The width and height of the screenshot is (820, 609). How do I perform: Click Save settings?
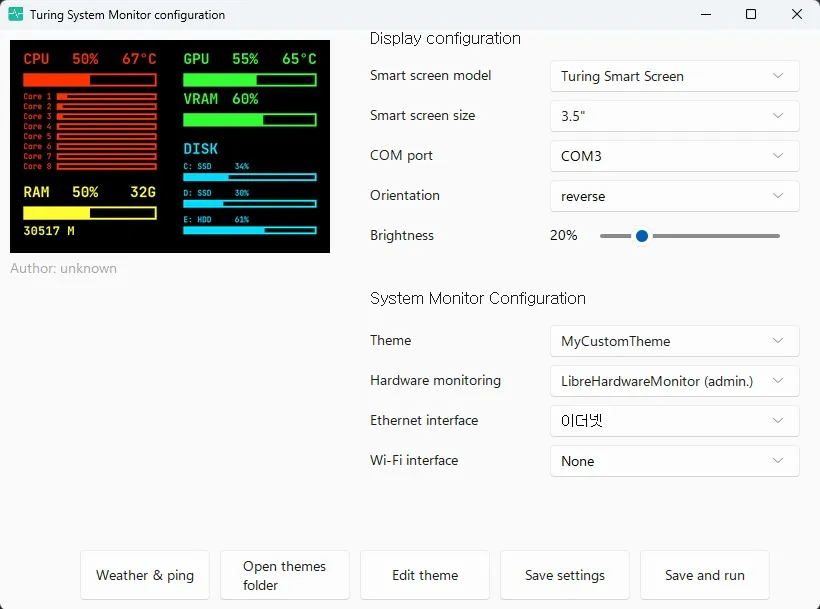pos(565,575)
